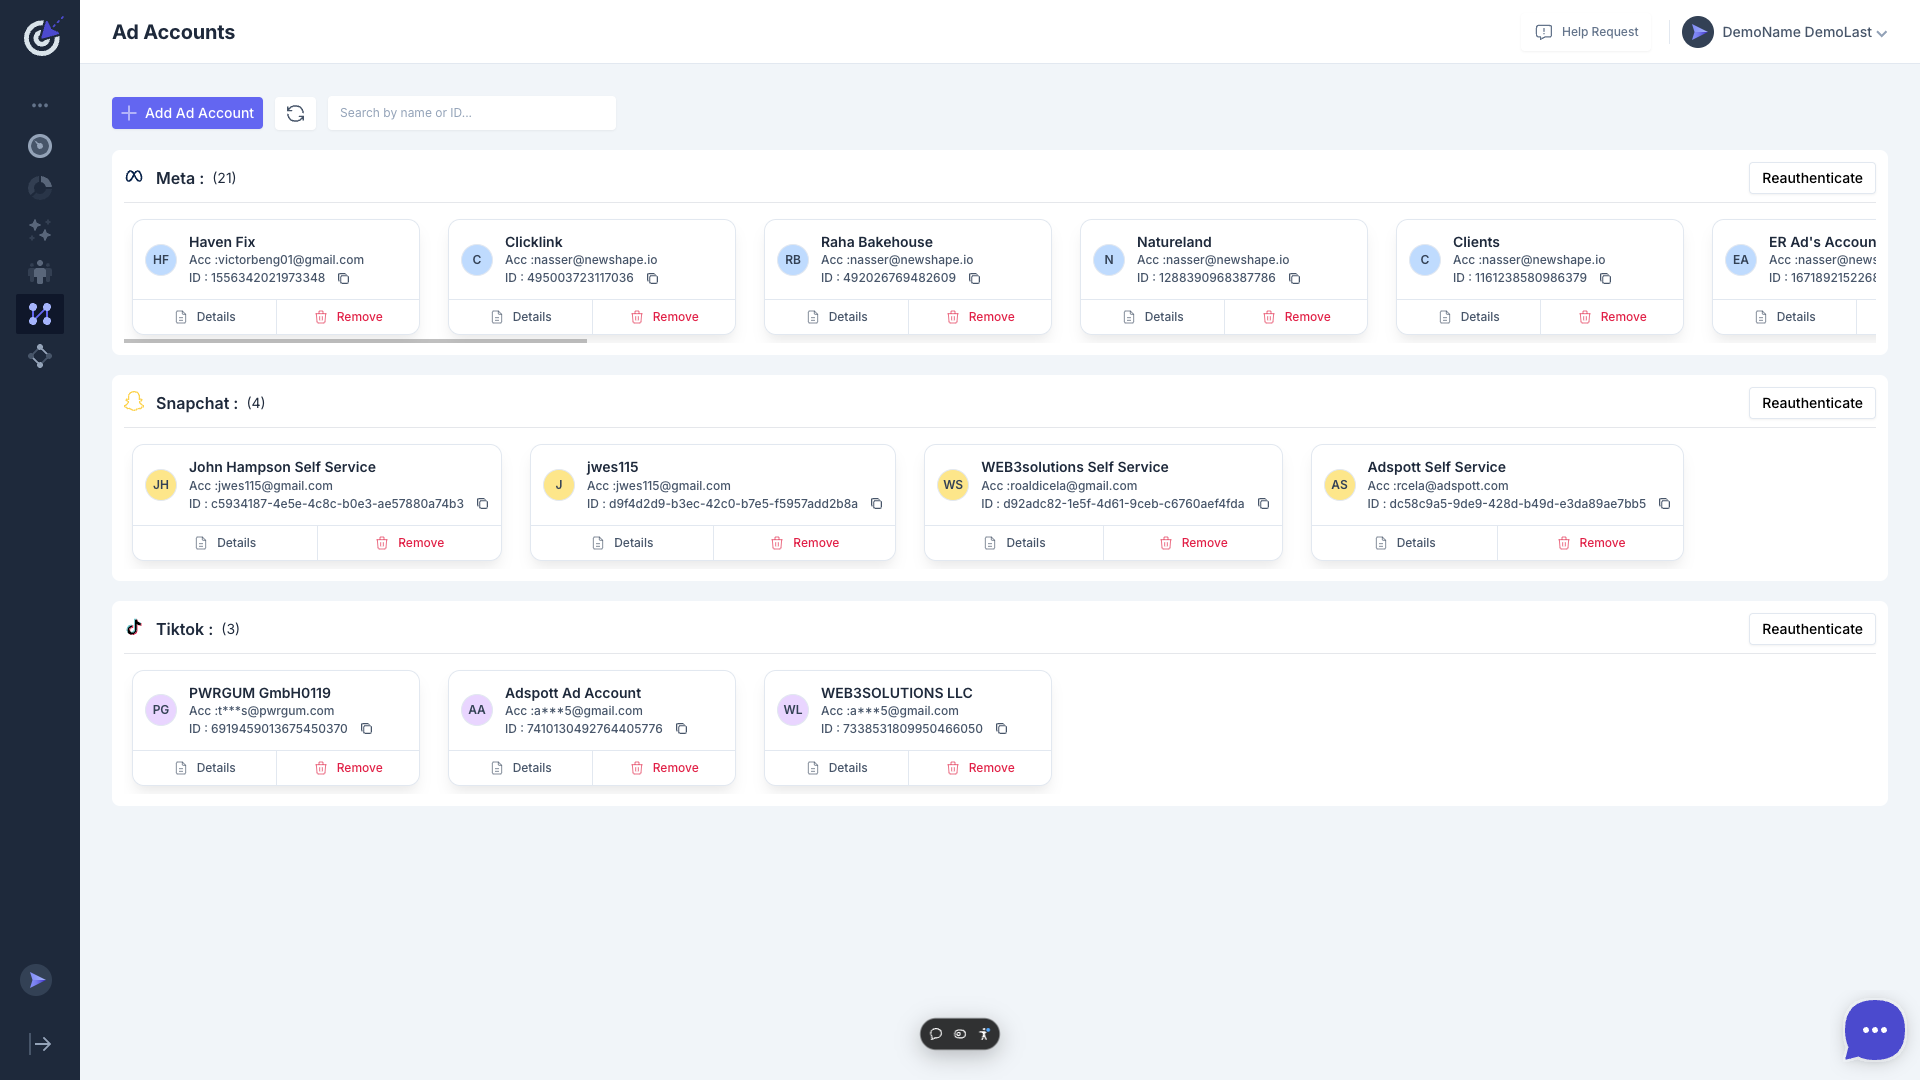This screenshot has height=1080, width=1920.
Task: Copy the Clicklink account ID
Action: [x=652, y=279]
